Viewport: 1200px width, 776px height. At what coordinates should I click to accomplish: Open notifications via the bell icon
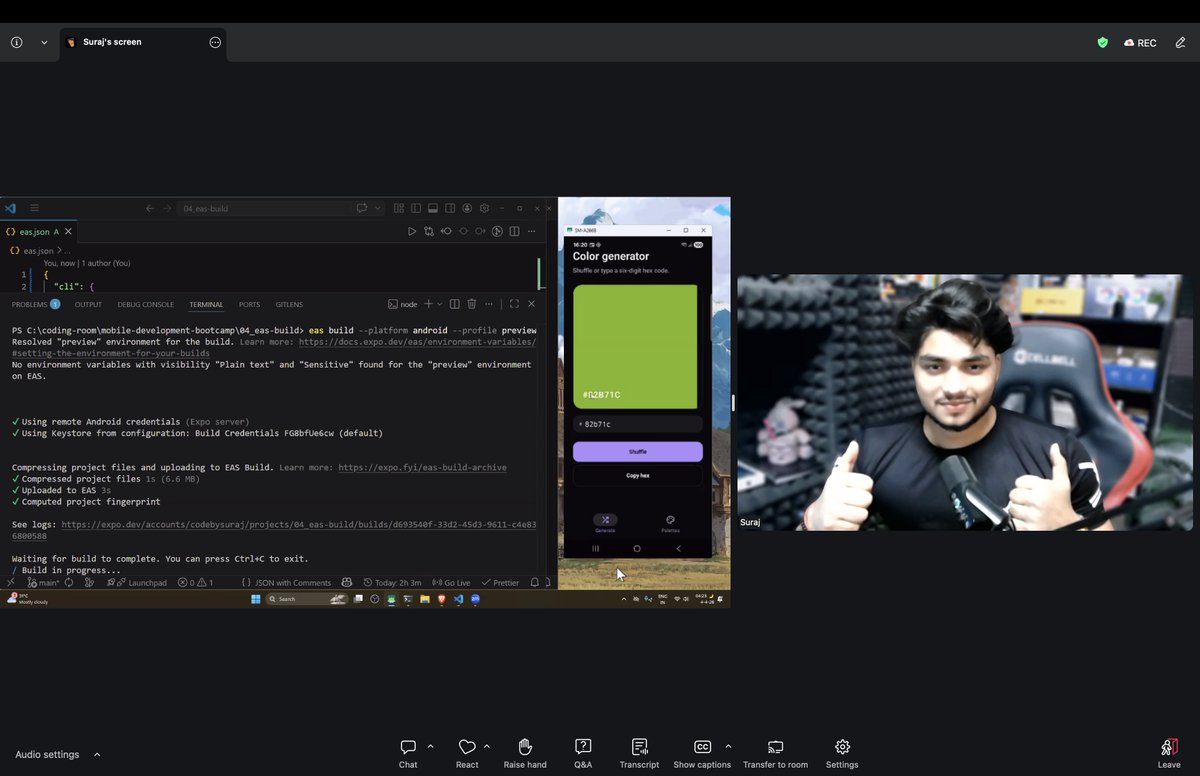534,582
